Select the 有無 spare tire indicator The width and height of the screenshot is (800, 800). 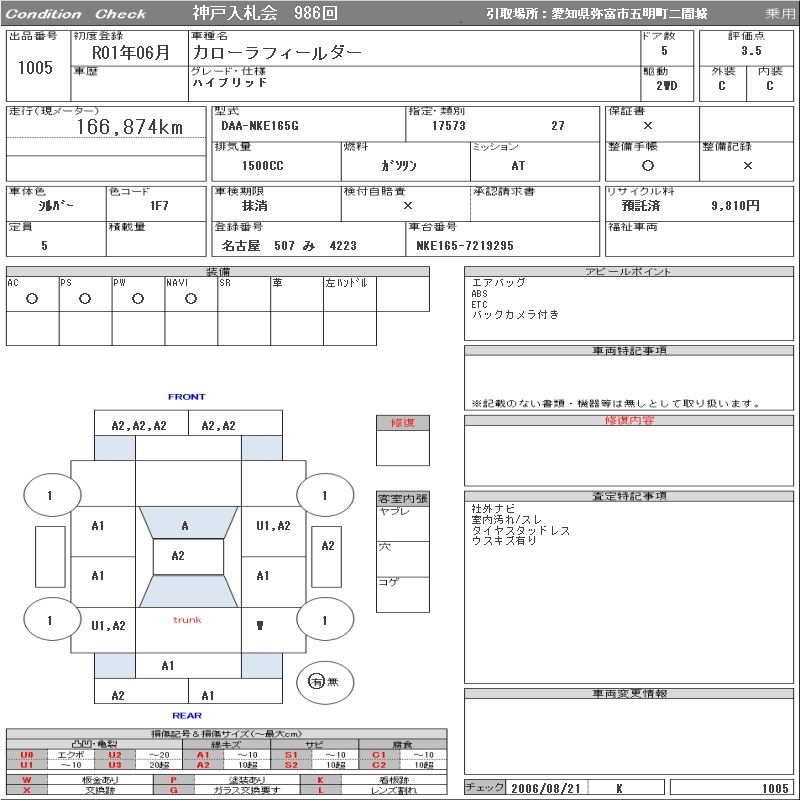tap(323, 681)
